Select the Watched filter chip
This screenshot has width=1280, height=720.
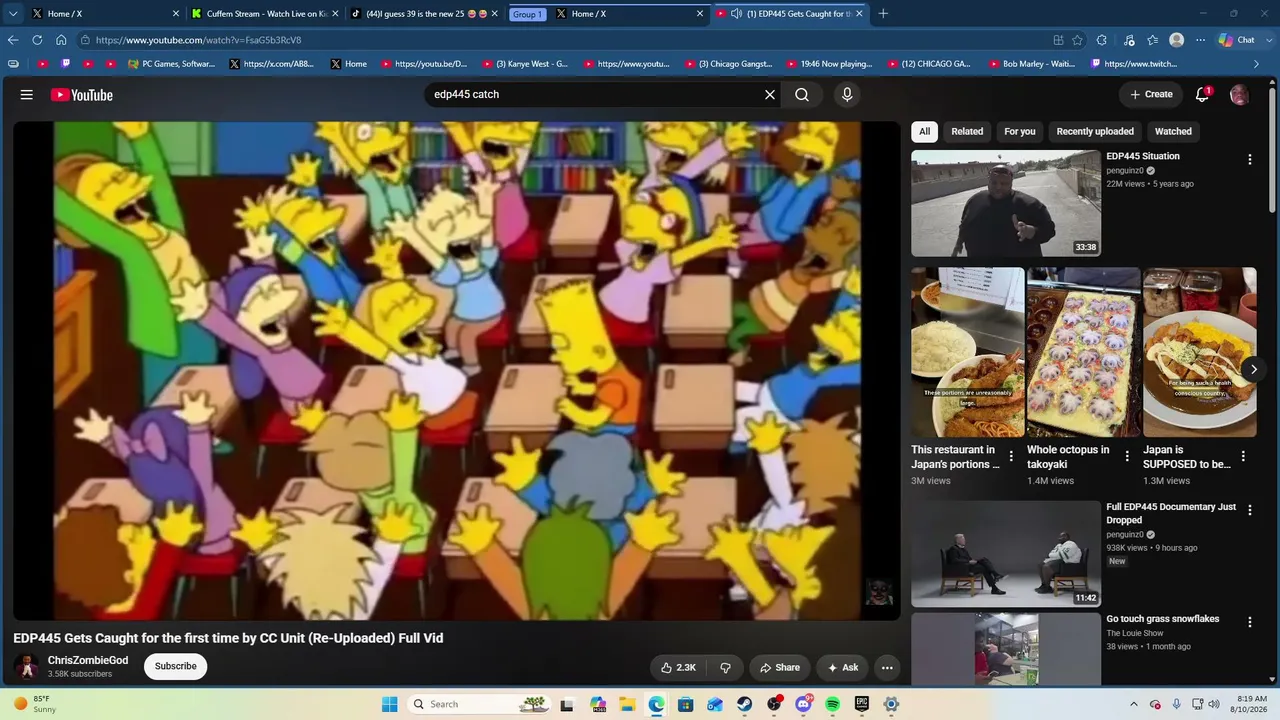click(1173, 131)
